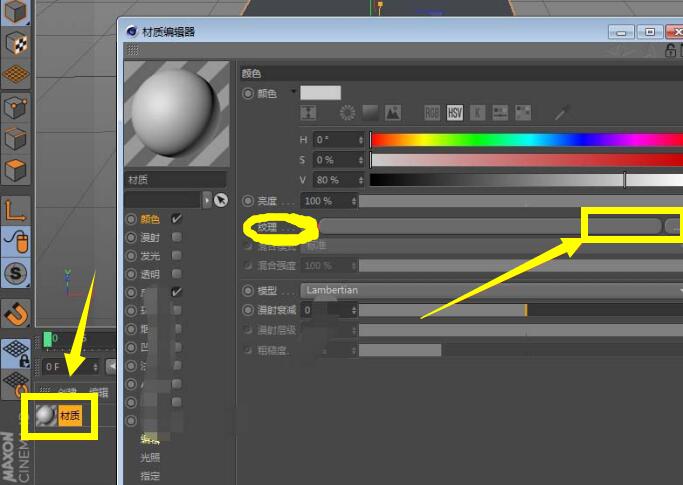The width and height of the screenshot is (683, 485).
Task: Click the animation circle beside 模型
Action: point(248,290)
